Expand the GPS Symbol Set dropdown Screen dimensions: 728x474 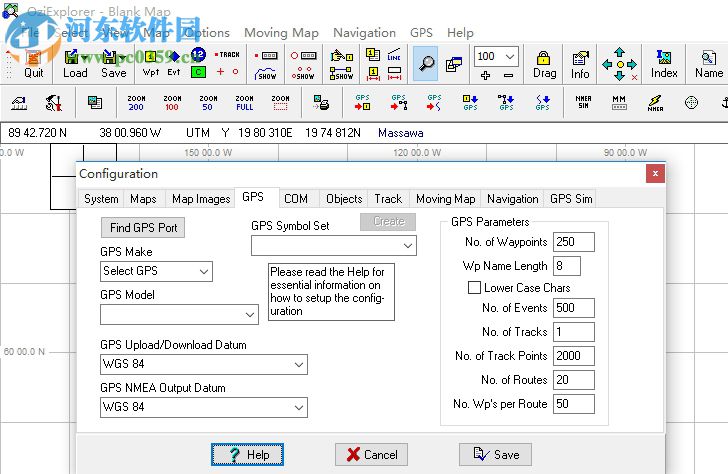click(408, 245)
